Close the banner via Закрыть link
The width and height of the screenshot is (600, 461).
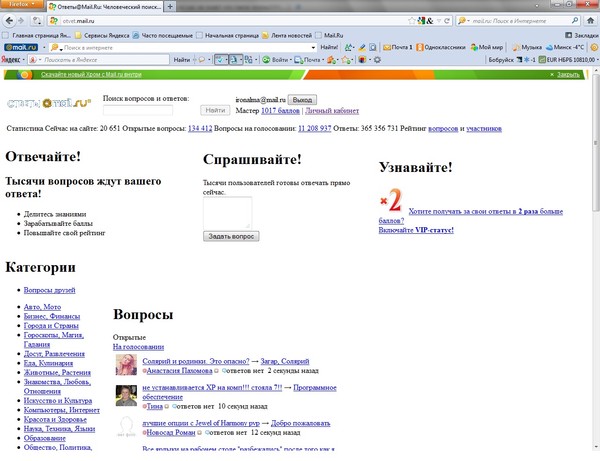tap(568, 74)
